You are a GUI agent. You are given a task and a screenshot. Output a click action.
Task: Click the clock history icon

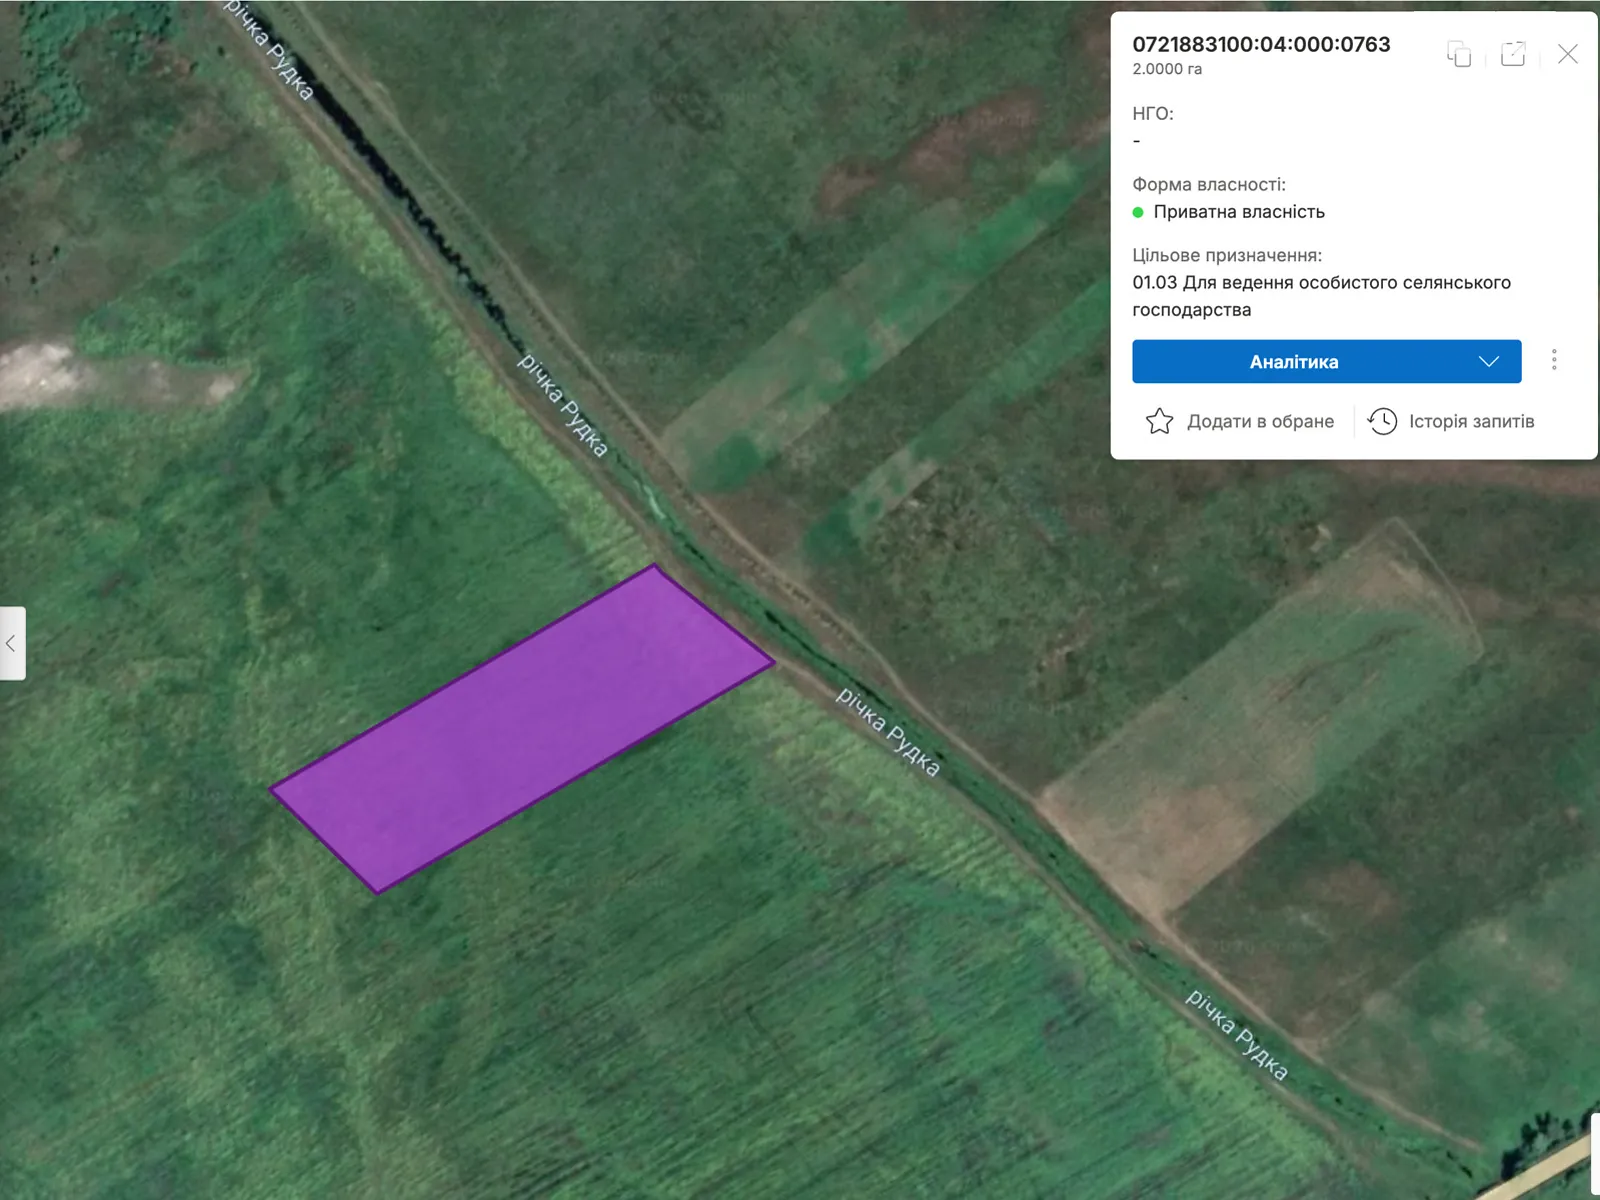tap(1382, 421)
